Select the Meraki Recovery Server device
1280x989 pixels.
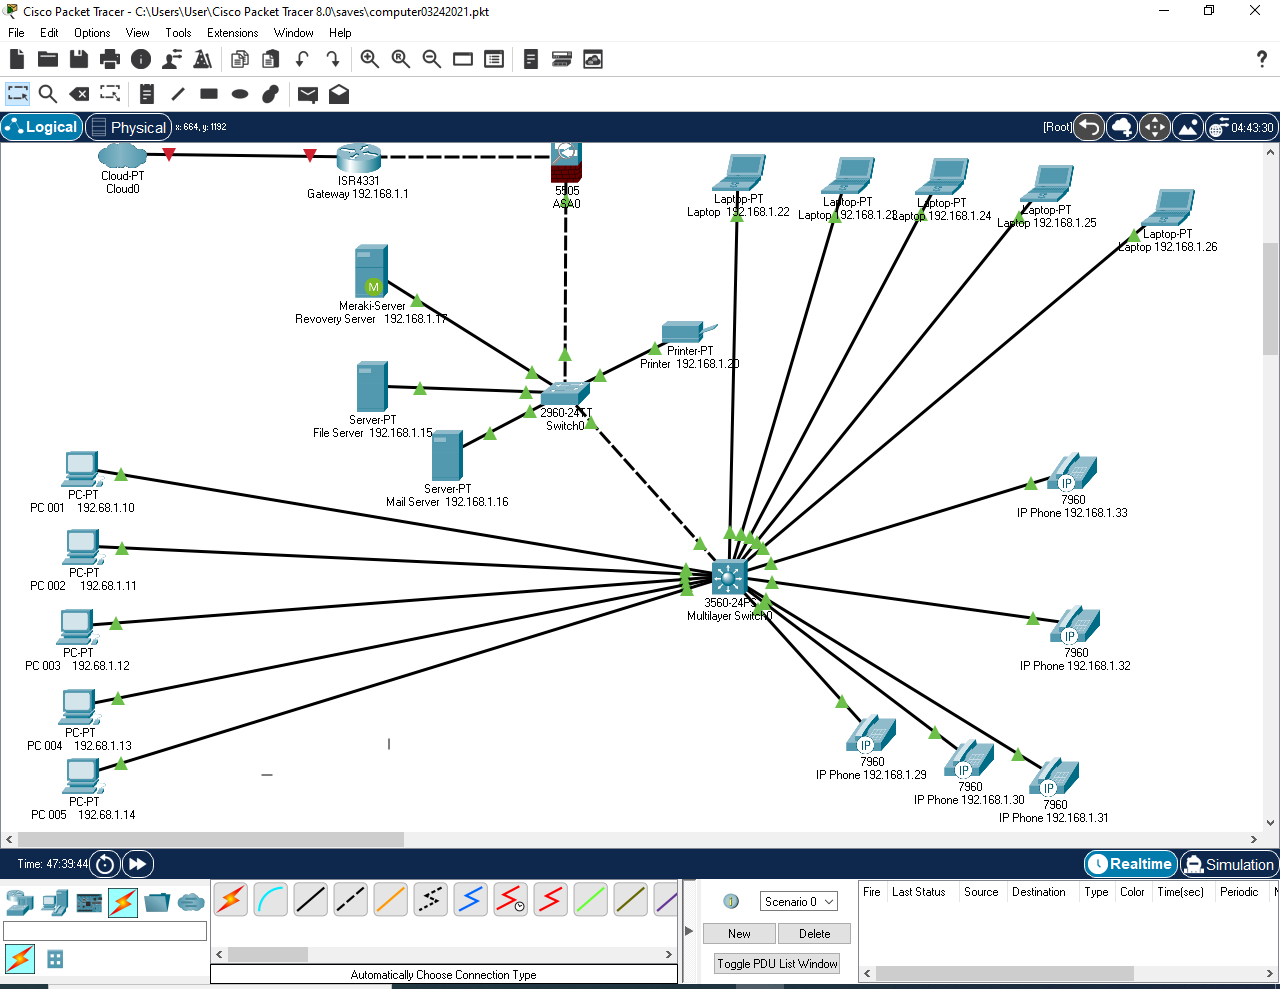[x=371, y=271]
